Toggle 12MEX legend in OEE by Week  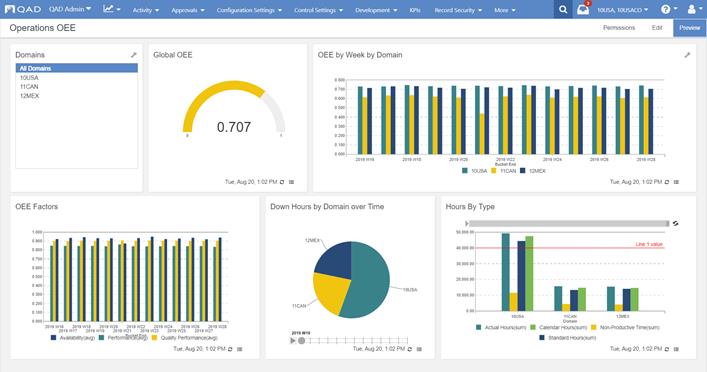click(533, 171)
